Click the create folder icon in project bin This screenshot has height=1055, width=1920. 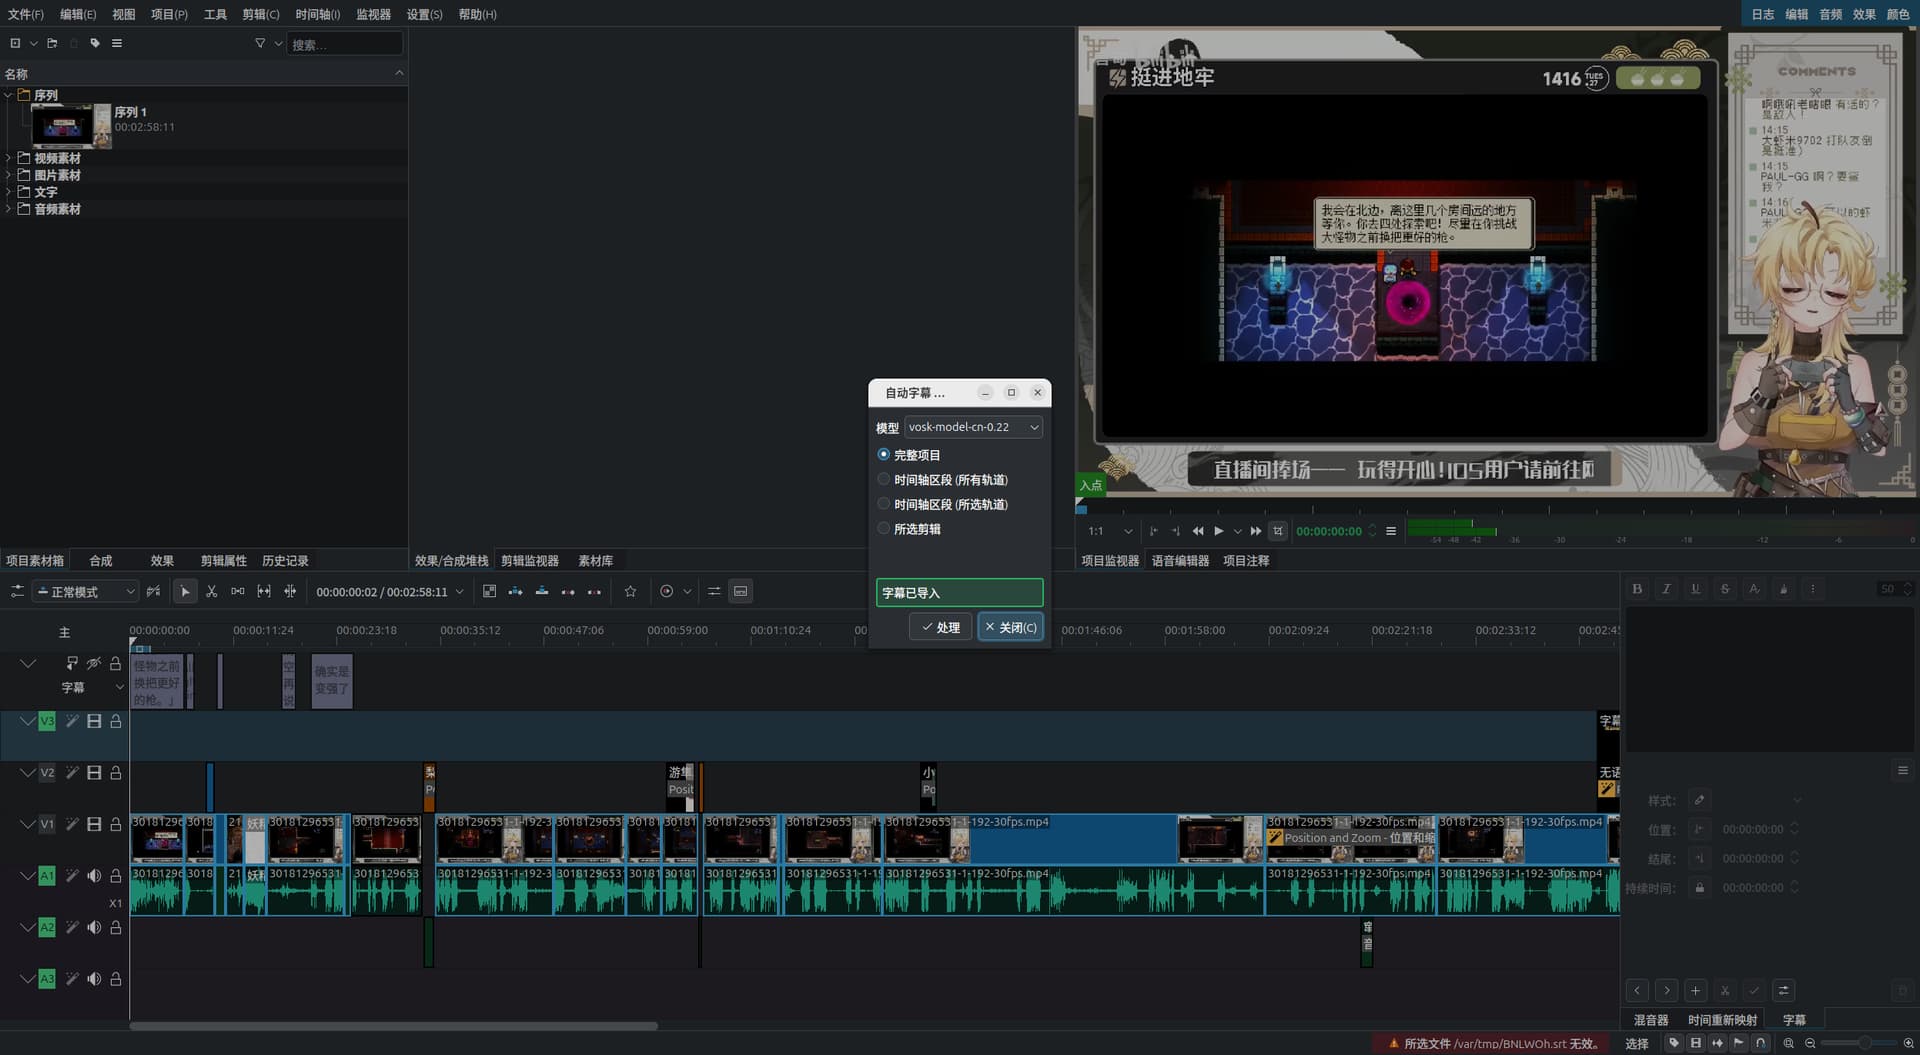click(52, 43)
